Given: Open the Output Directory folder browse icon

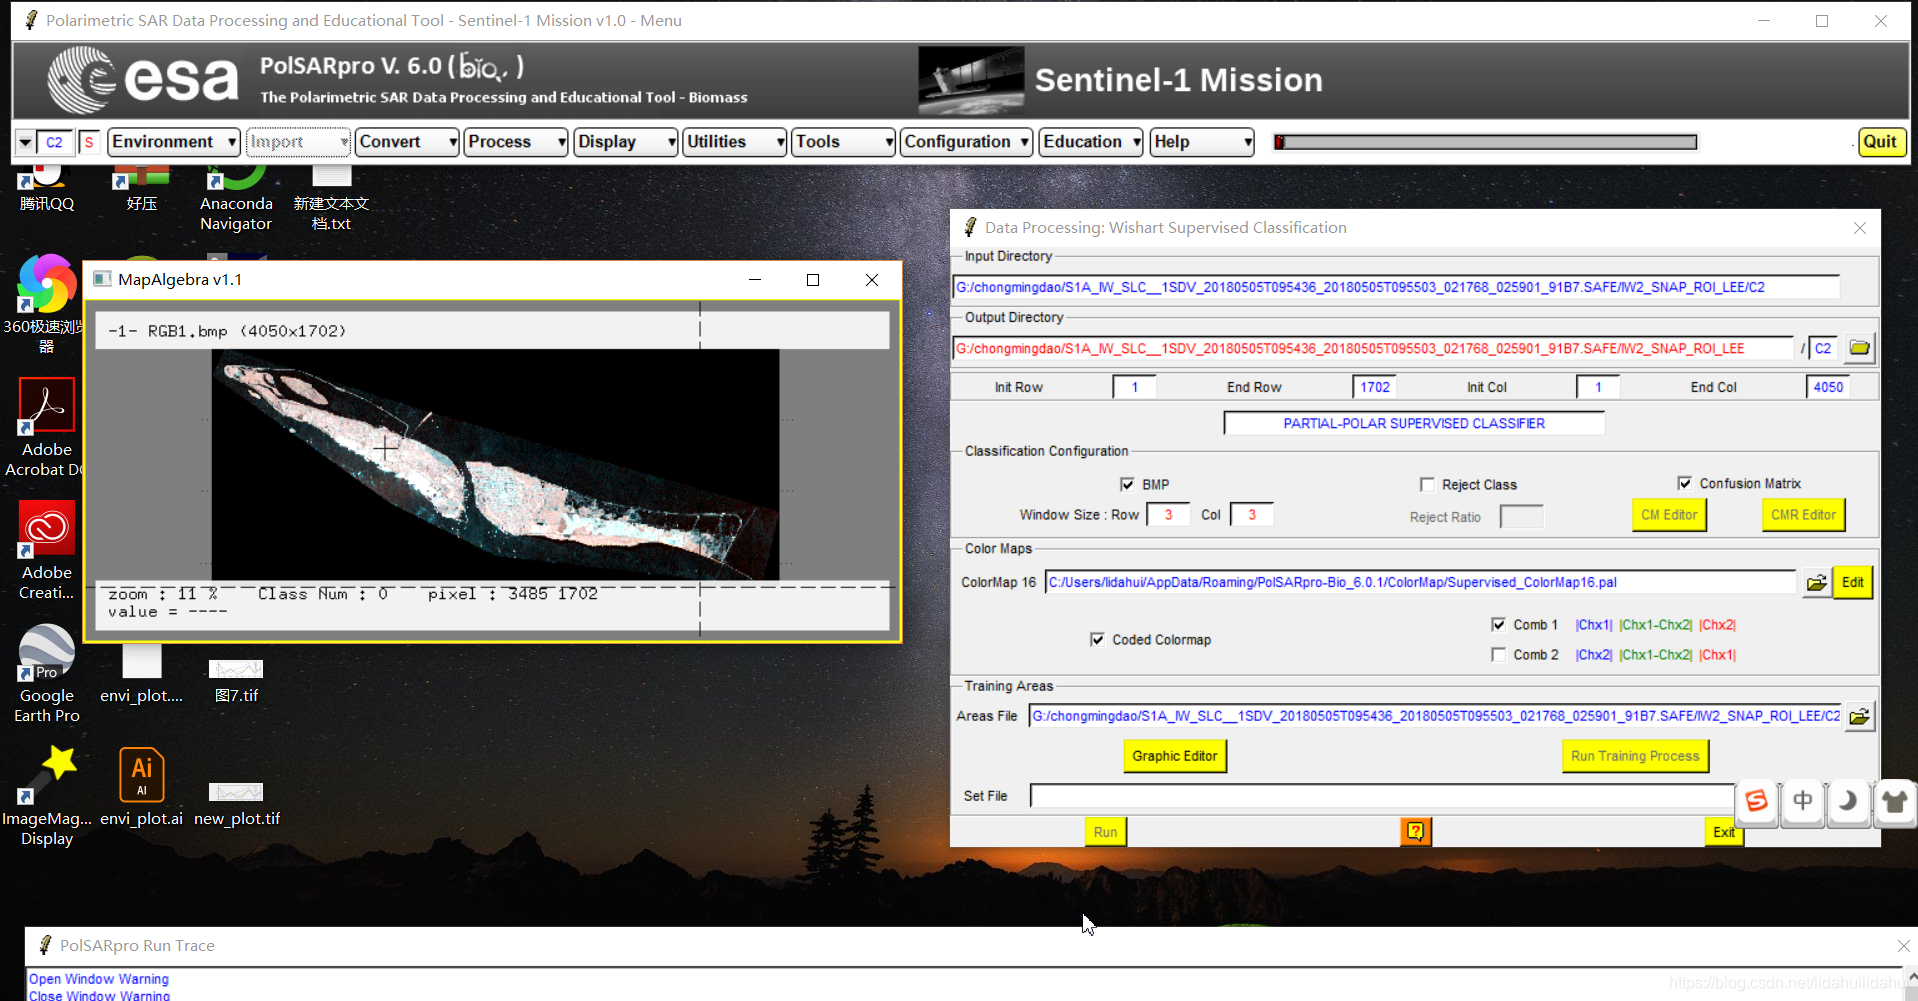Looking at the screenshot, I should click(x=1859, y=348).
